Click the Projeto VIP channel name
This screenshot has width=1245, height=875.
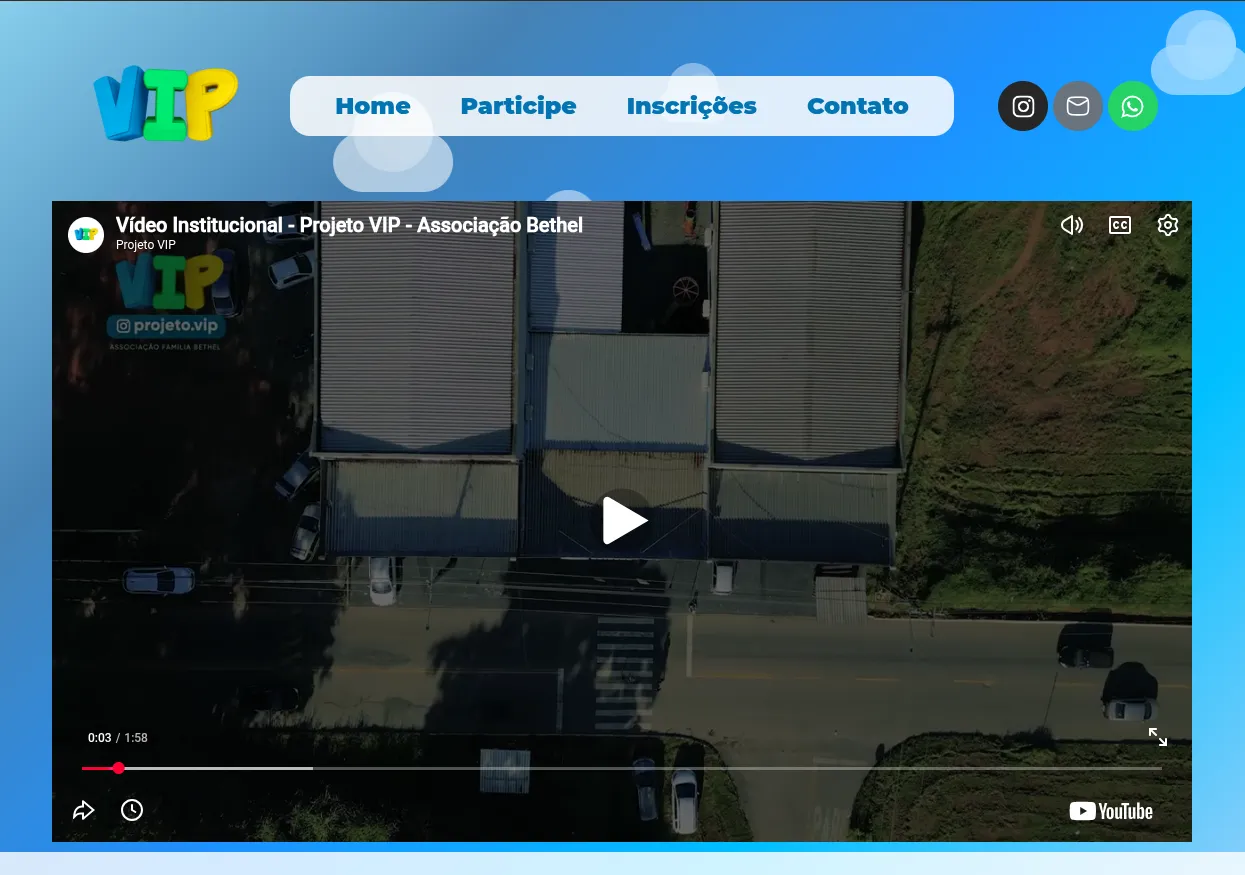(x=145, y=244)
